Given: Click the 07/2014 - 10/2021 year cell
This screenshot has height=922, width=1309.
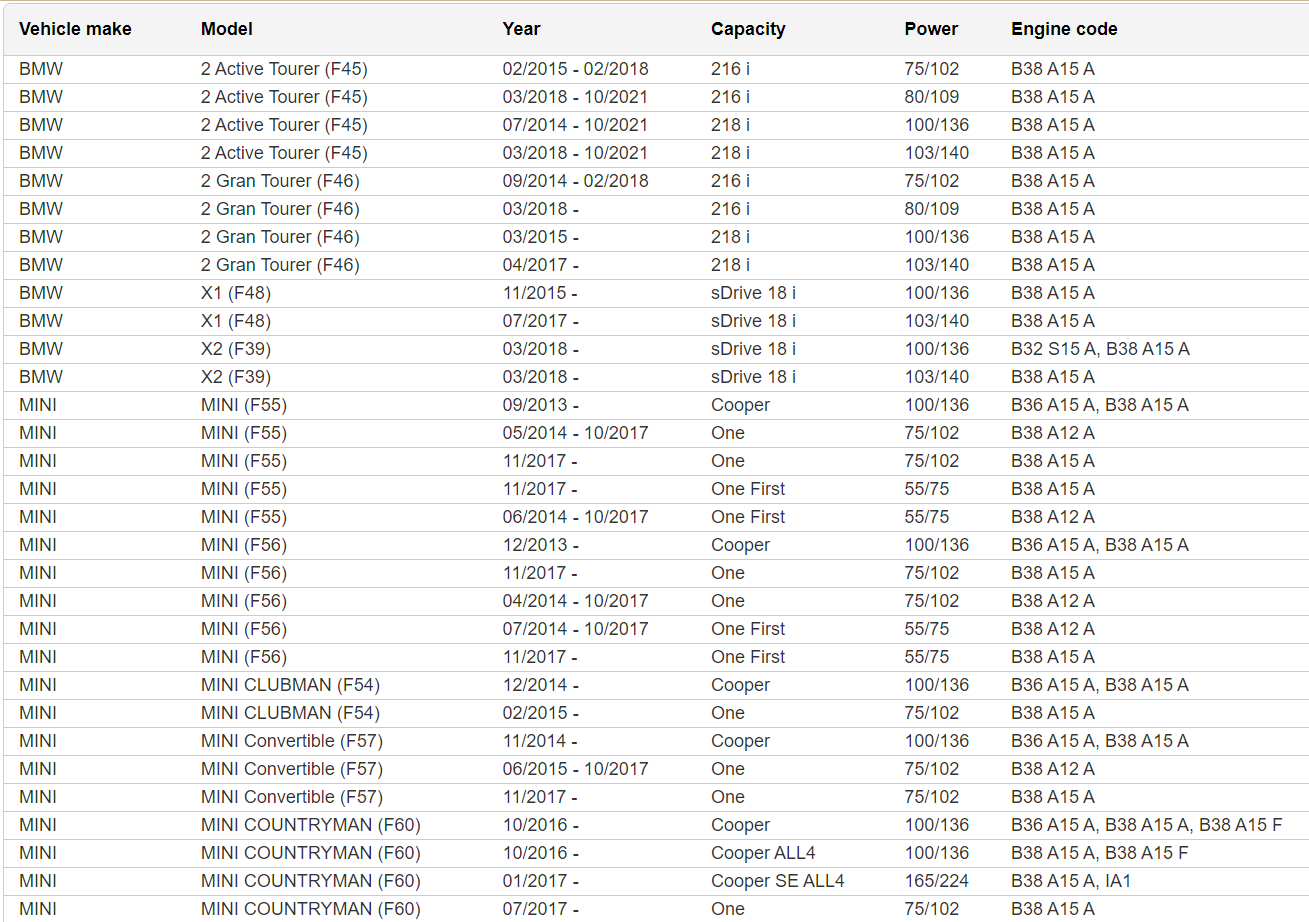Looking at the screenshot, I should point(575,125).
